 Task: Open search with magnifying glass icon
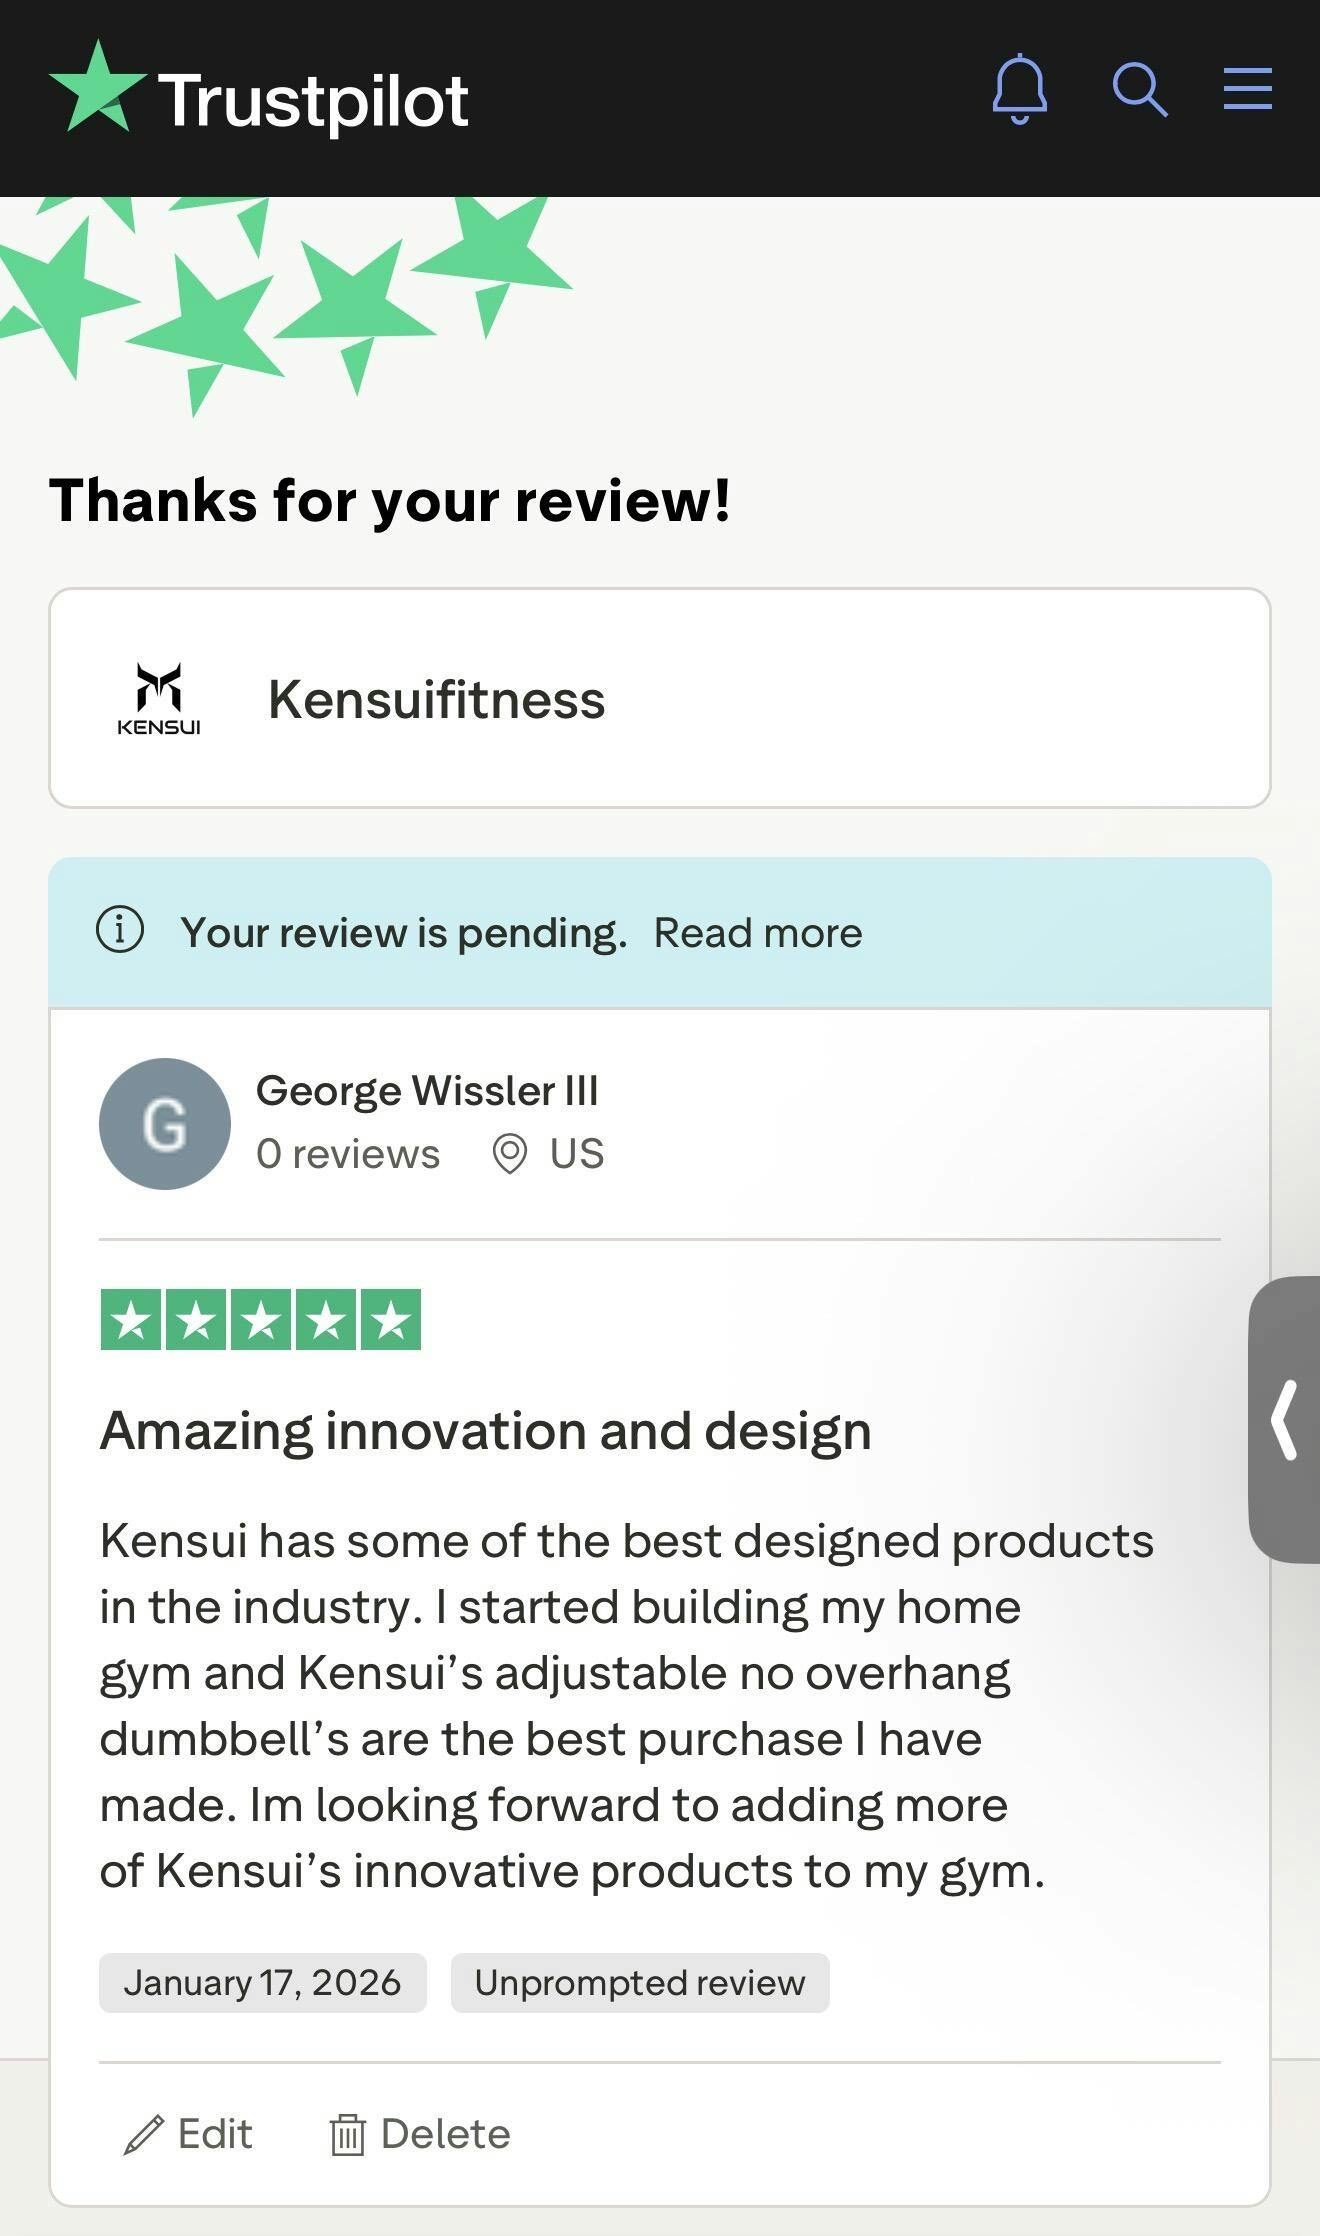pos(1139,90)
